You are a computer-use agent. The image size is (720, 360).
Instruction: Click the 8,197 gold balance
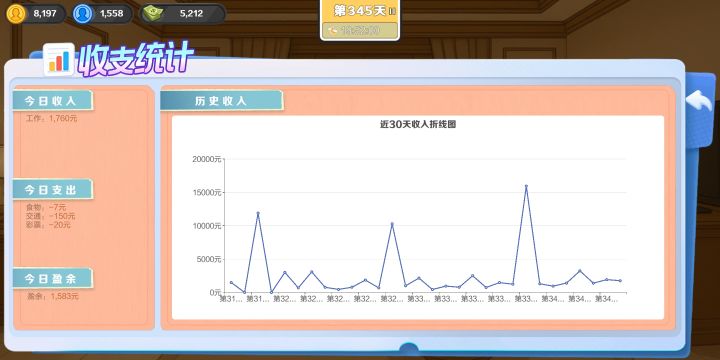click(45, 14)
